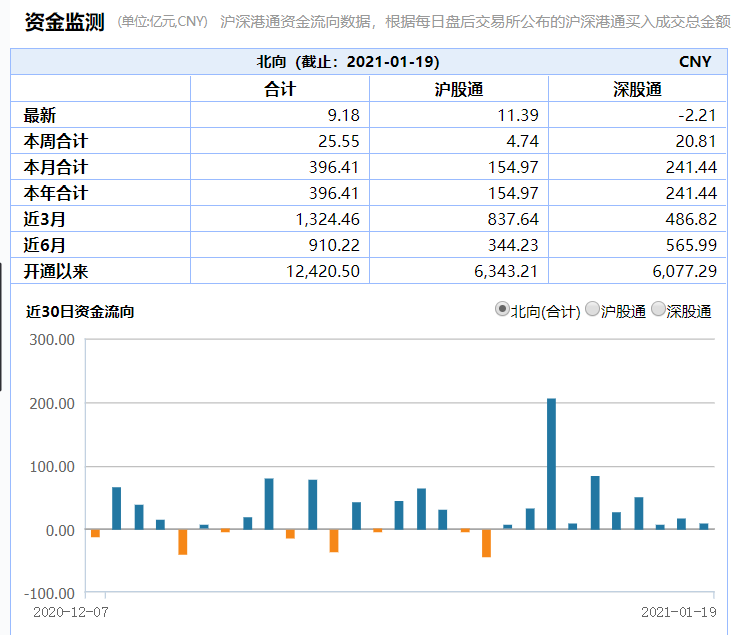Viewport: 731px width, 635px height.
Task: Click the dark handle on left edge
Action: point(2,325)
